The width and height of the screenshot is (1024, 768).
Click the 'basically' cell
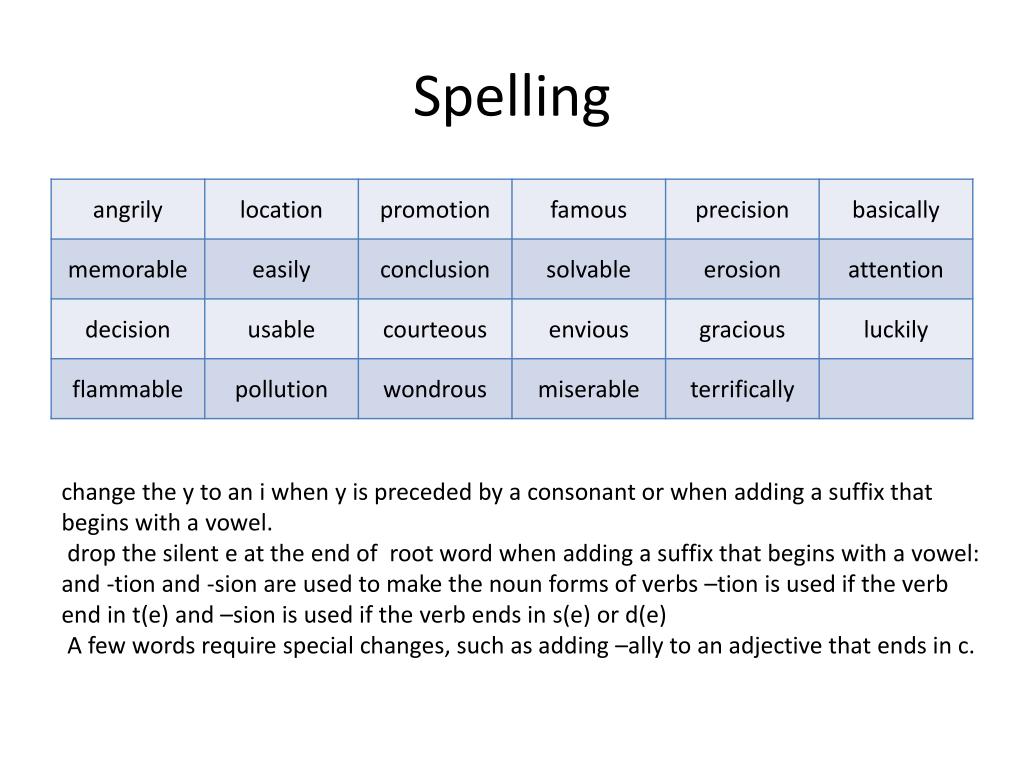[x=896, y=209]
